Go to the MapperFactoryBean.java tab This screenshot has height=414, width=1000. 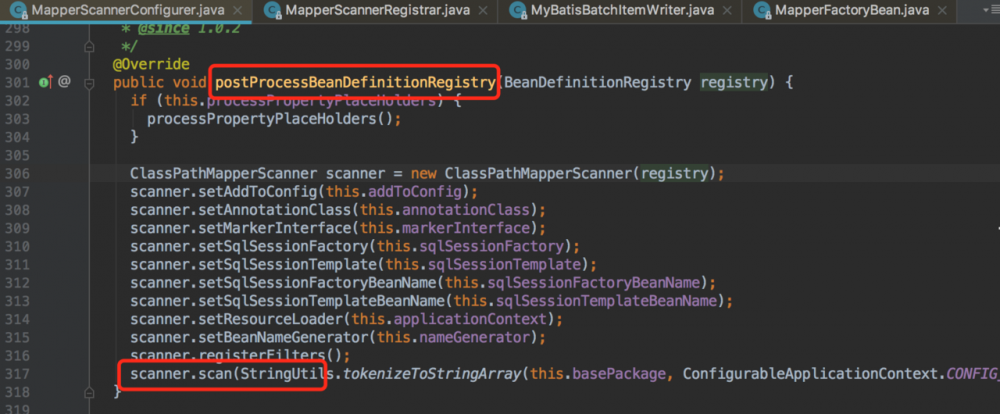853,10
